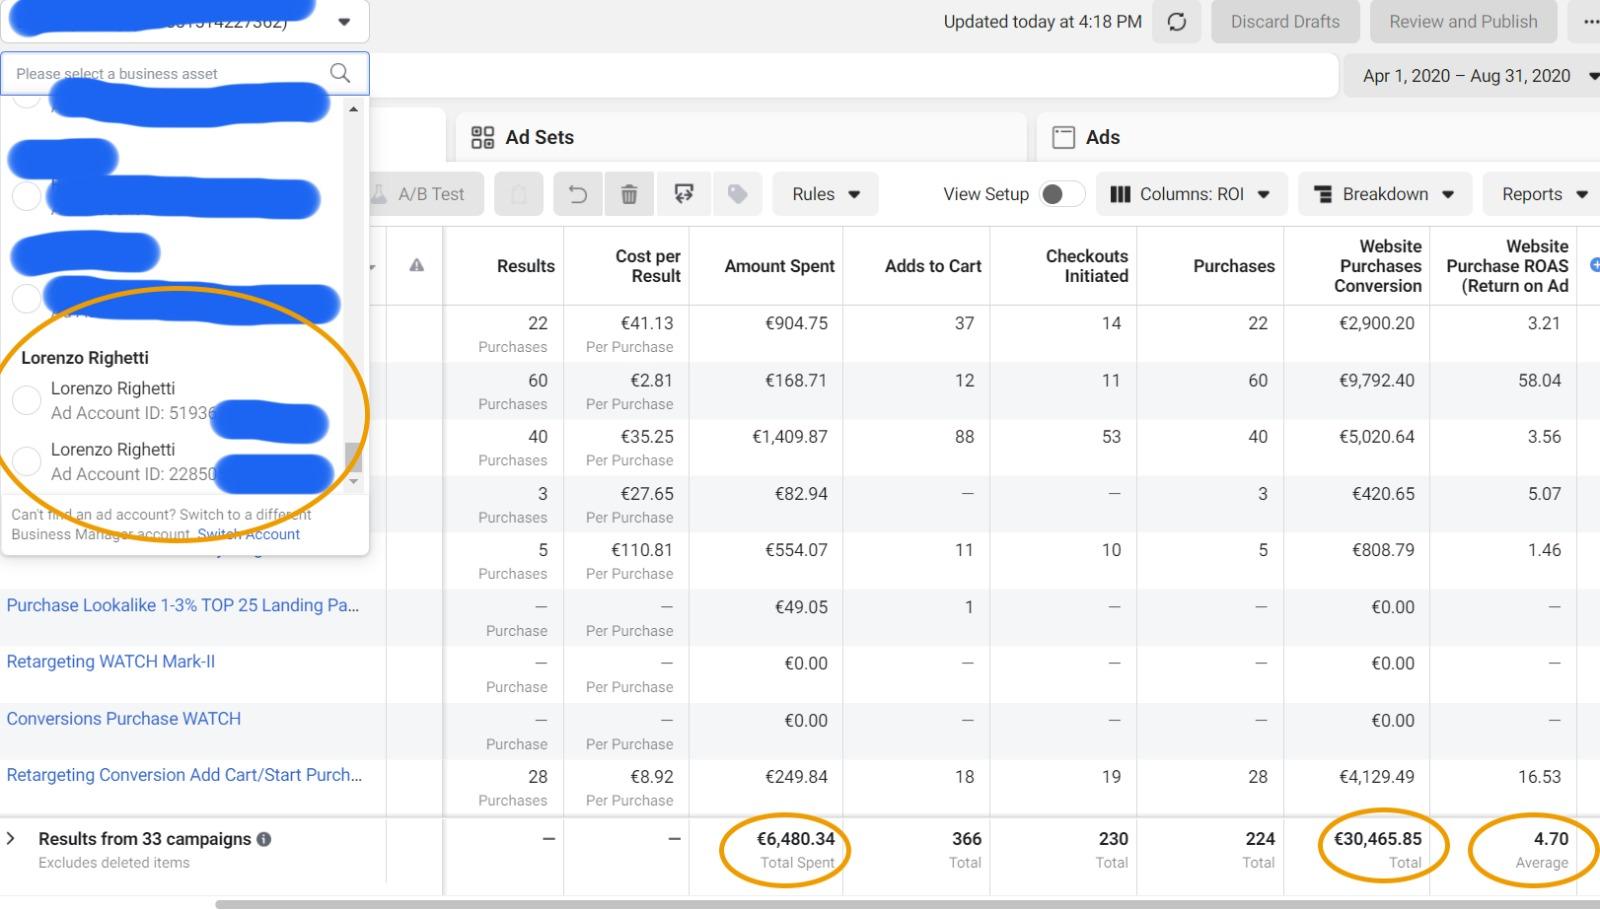Click the info icon beside campaigns results

(264, 839)
